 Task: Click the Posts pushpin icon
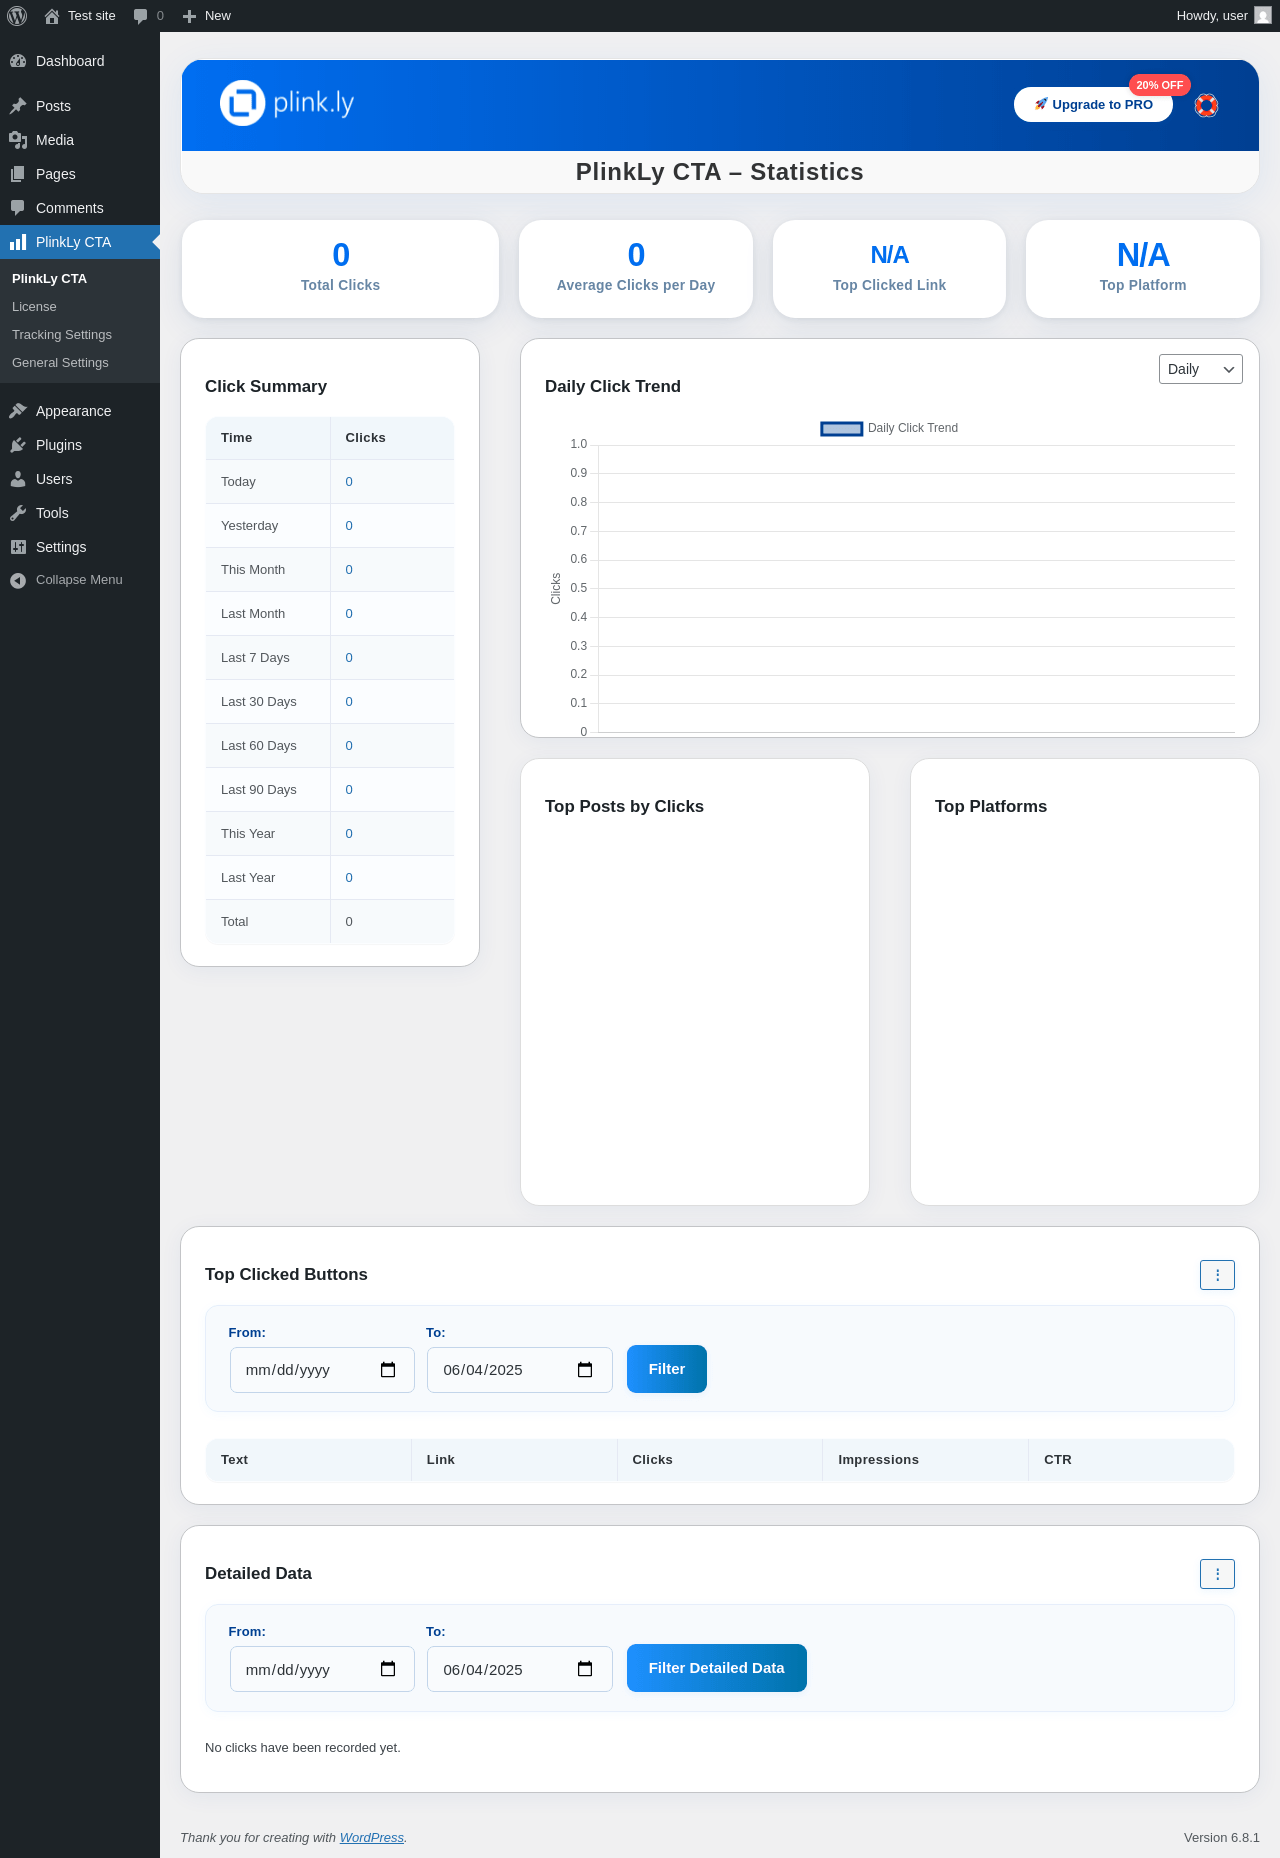point(18,106)
